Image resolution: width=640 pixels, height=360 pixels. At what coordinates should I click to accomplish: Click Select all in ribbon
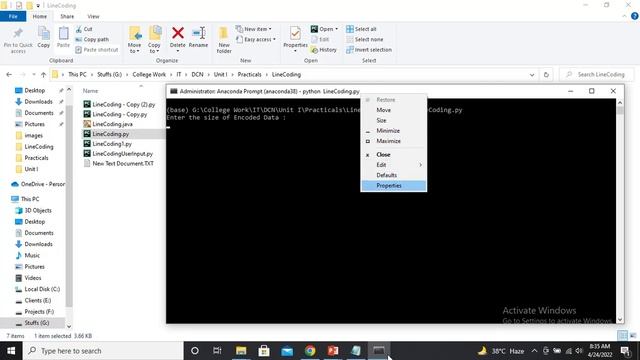pyautogui.click(x=361, y=29)
